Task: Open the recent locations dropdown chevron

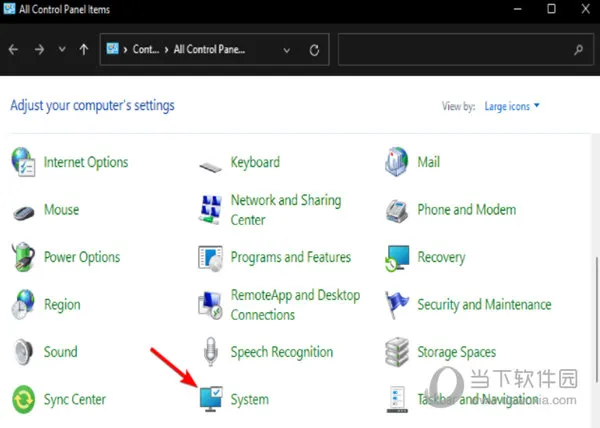Action: pos(62,49)
